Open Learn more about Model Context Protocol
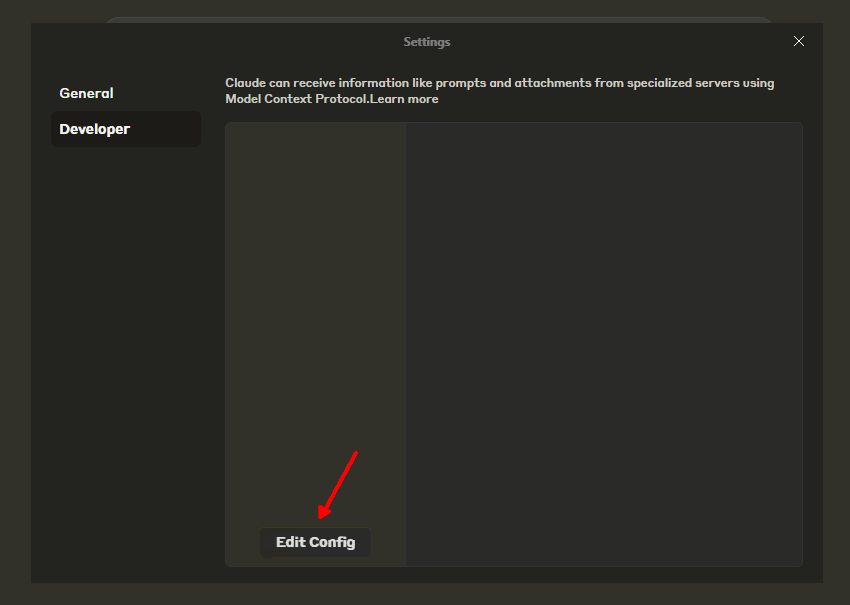 coord(404,98)
